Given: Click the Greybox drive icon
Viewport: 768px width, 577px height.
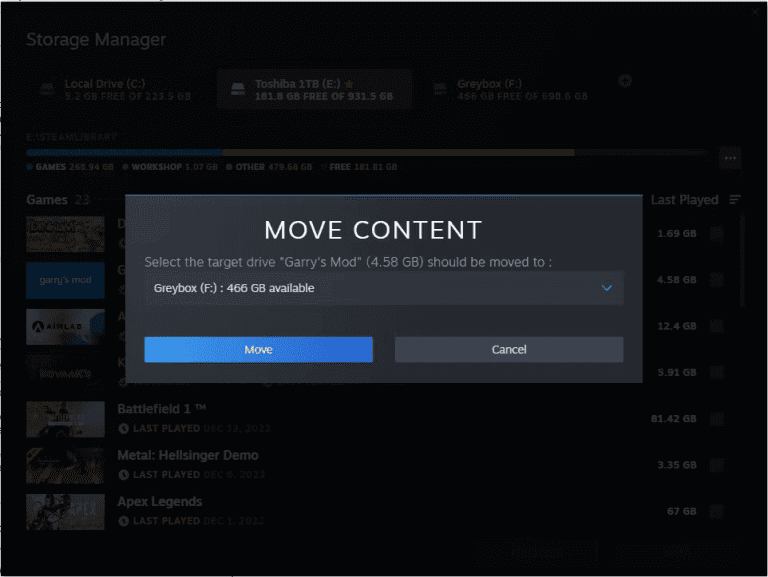Looking at the screenshot, I should (x=440, y=89).
